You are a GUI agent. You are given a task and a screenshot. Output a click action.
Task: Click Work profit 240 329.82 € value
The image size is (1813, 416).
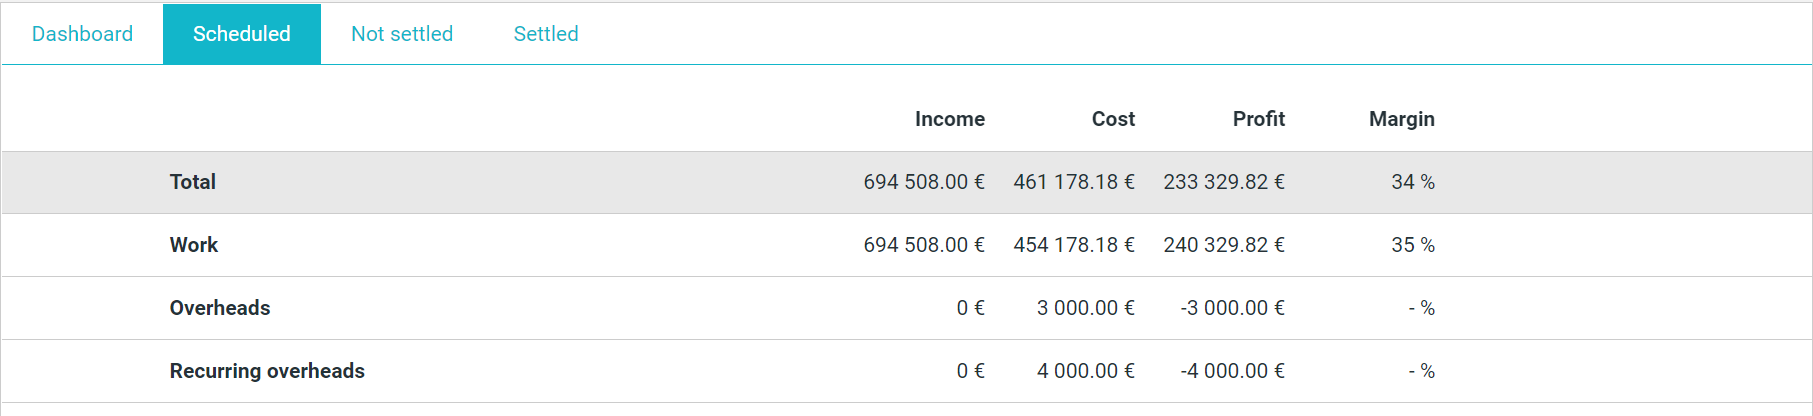coord(1224,245)
